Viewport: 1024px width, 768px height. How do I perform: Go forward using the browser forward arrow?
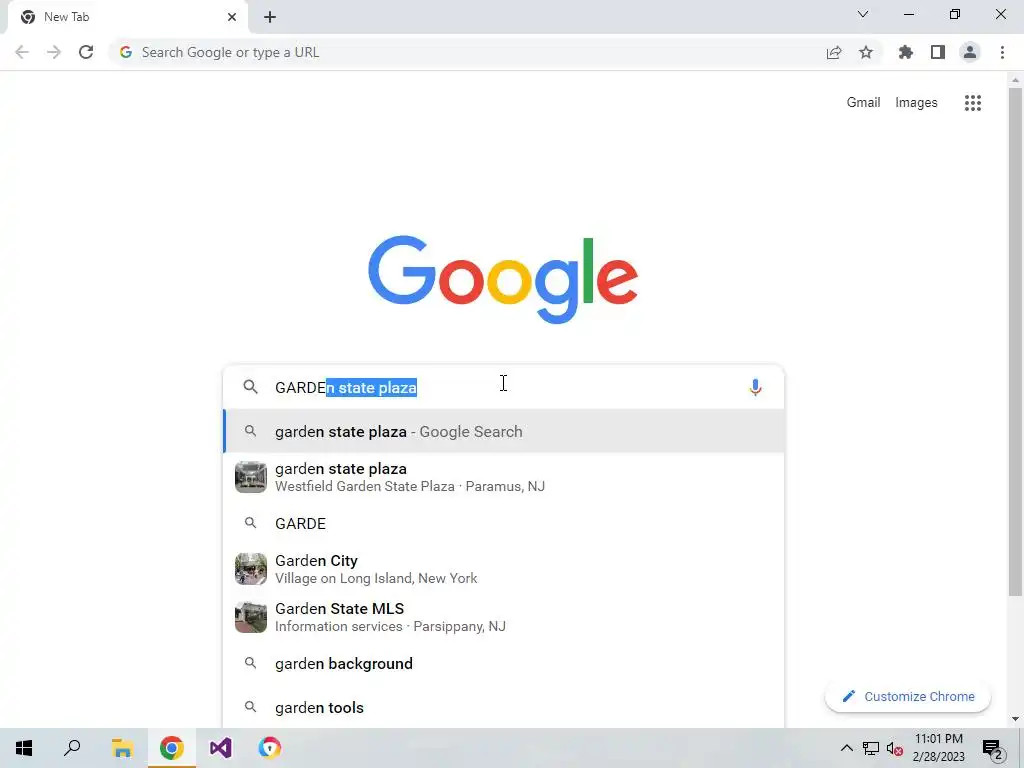tap(54, 52)
